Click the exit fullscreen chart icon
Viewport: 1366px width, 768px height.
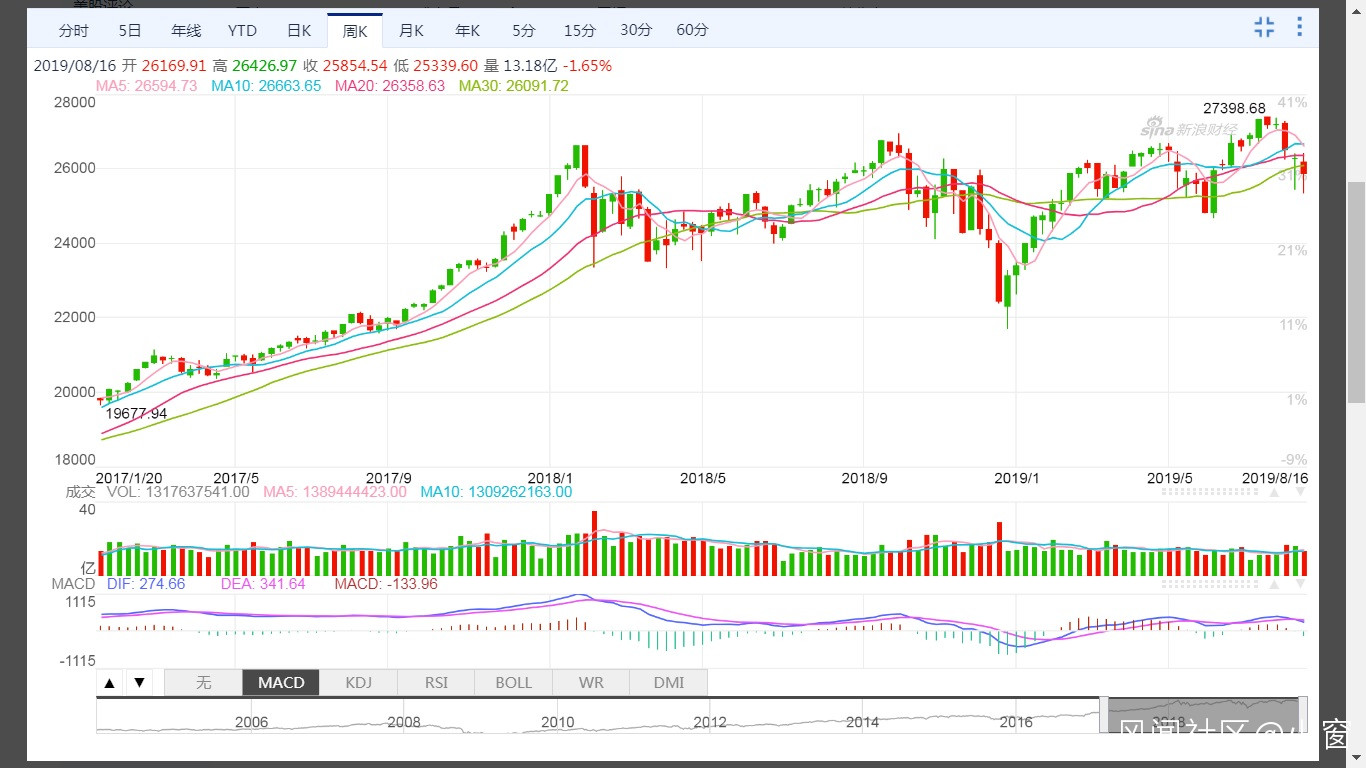pos(1264,27)
